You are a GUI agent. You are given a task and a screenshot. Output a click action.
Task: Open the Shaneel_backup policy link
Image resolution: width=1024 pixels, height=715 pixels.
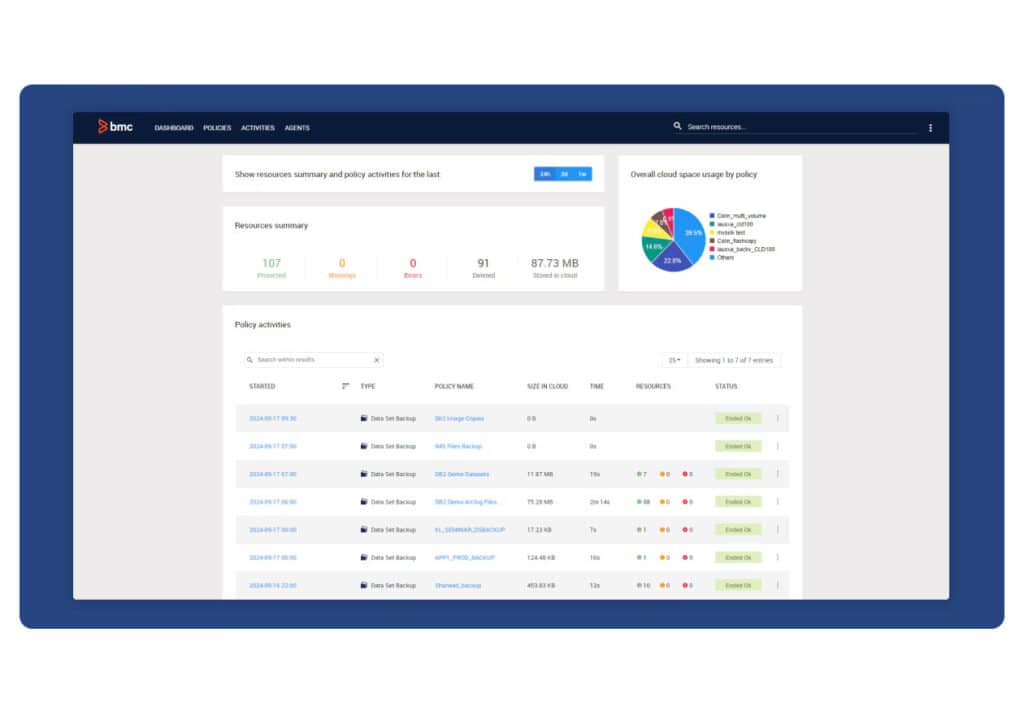[x=458, y=586]
